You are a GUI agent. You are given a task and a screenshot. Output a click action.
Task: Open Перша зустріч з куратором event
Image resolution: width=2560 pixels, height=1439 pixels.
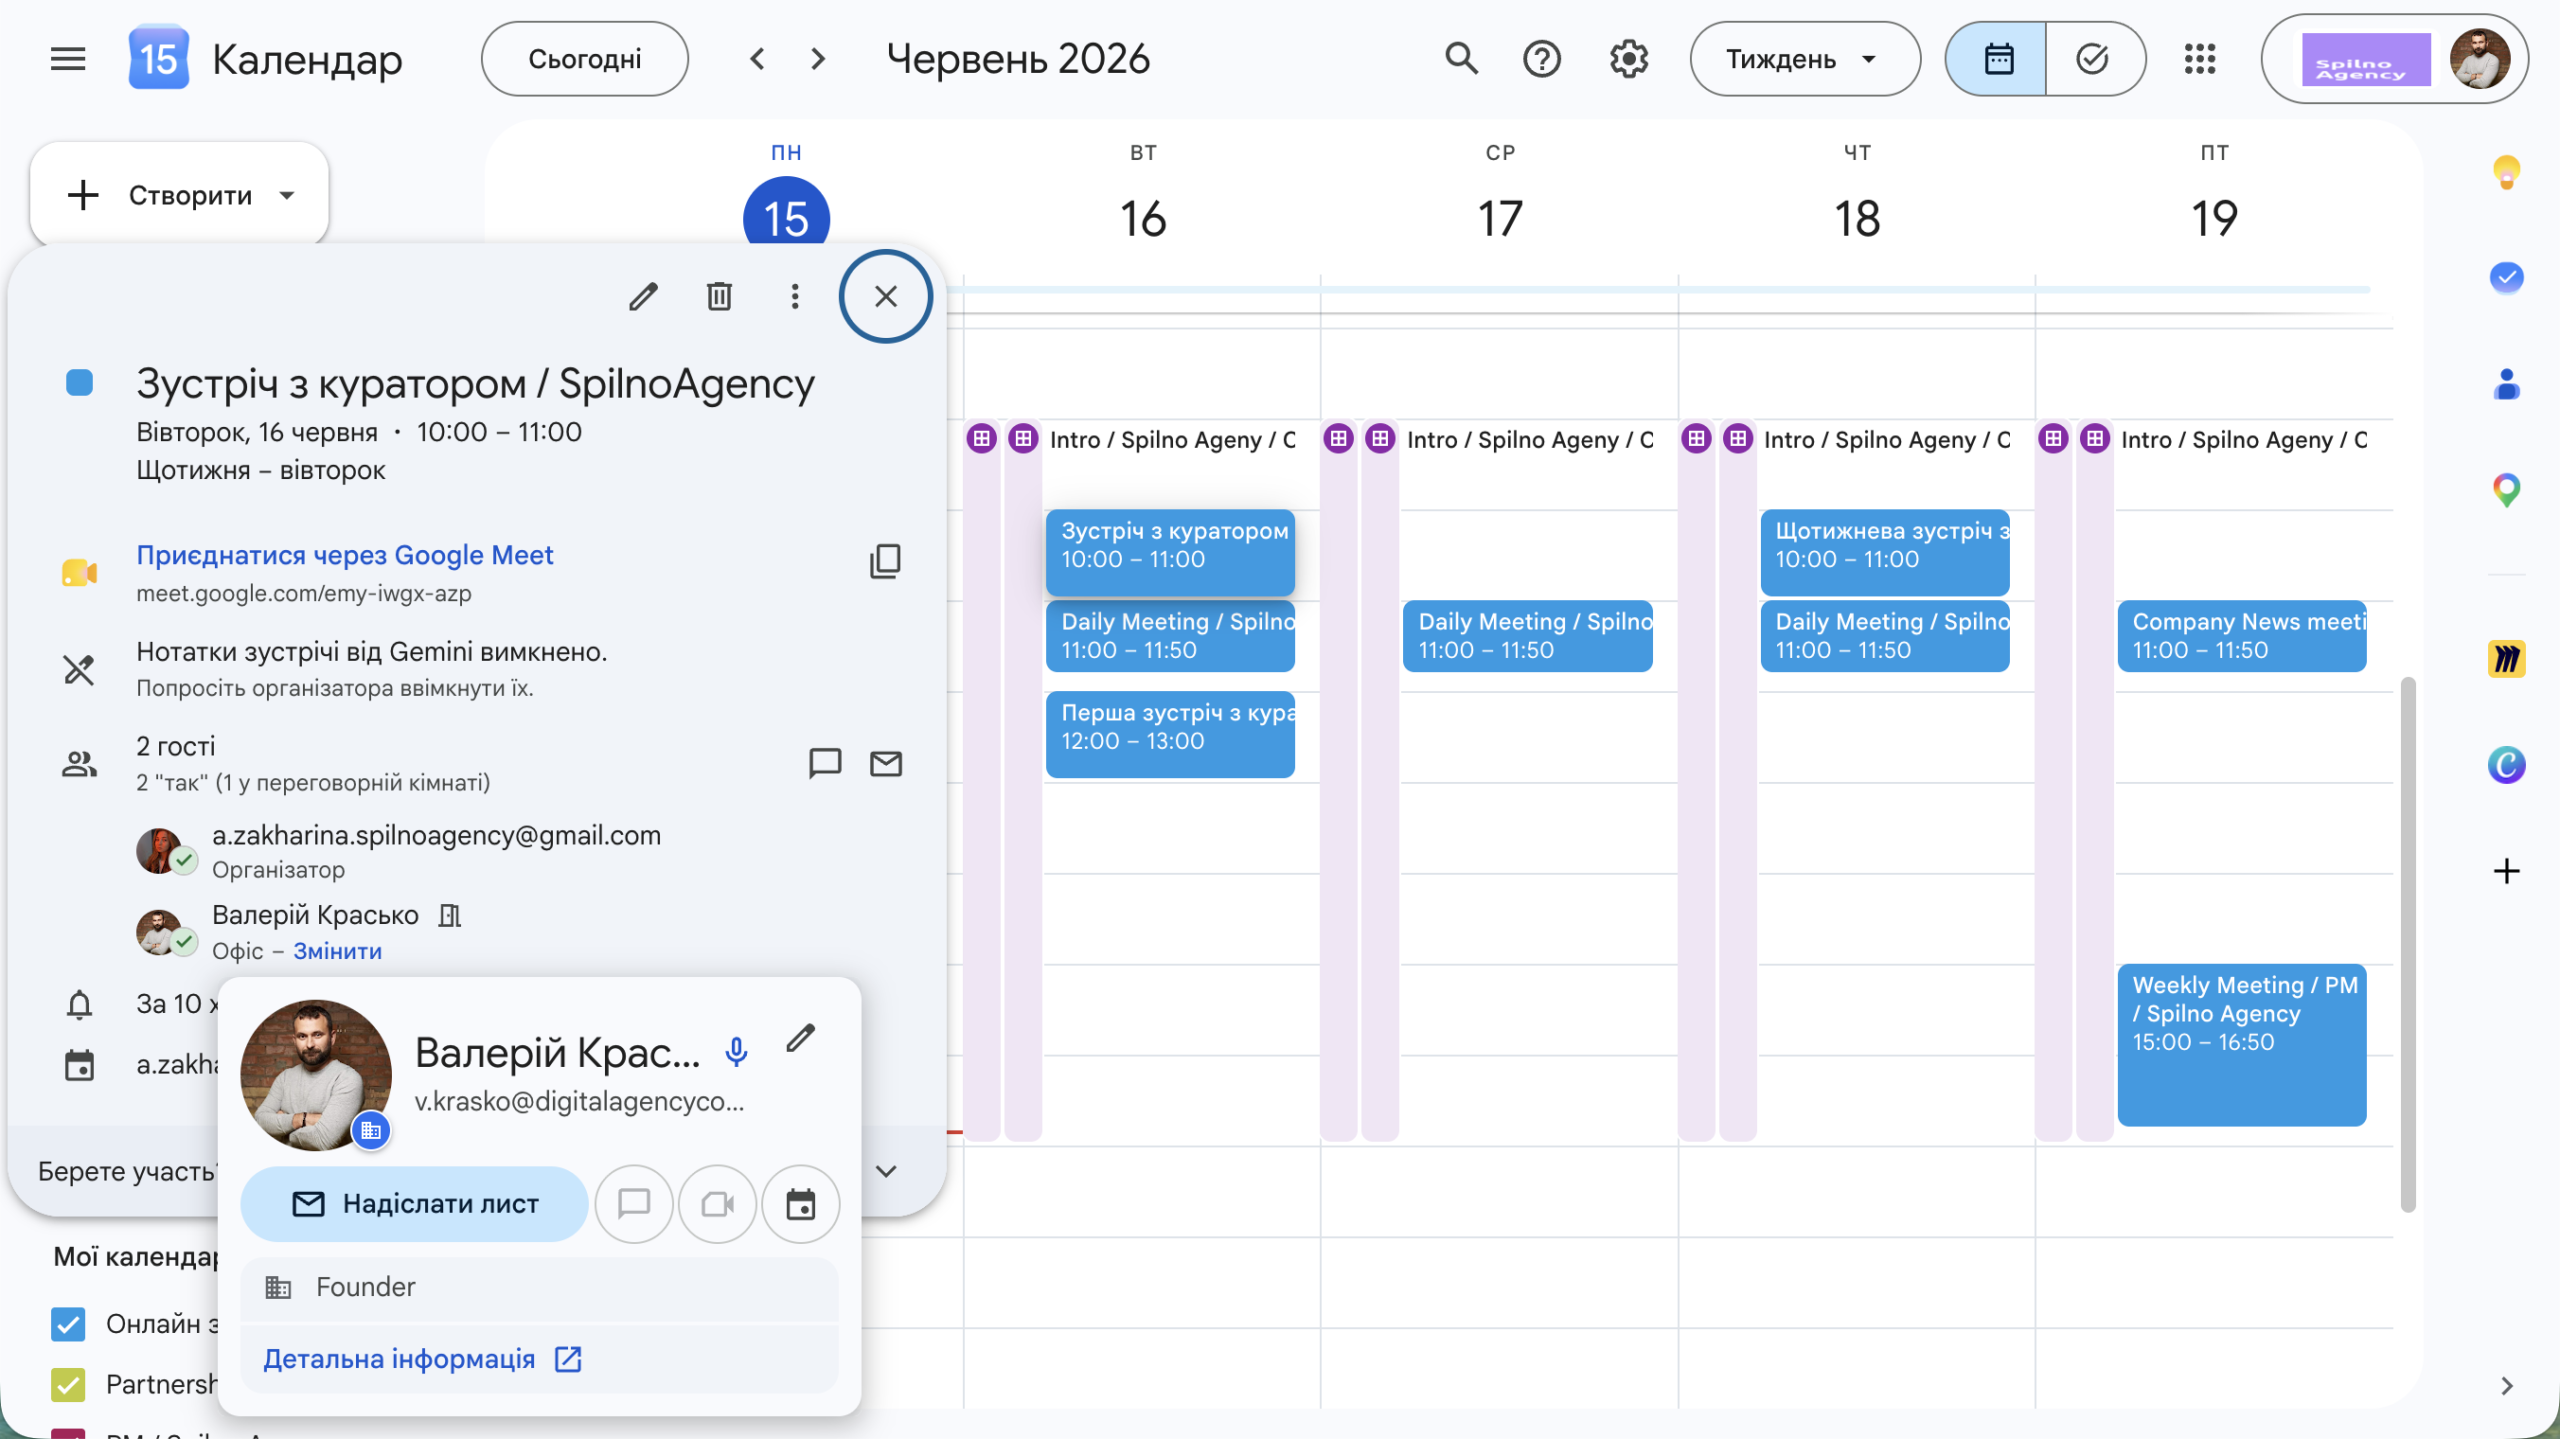[1170, 734]
